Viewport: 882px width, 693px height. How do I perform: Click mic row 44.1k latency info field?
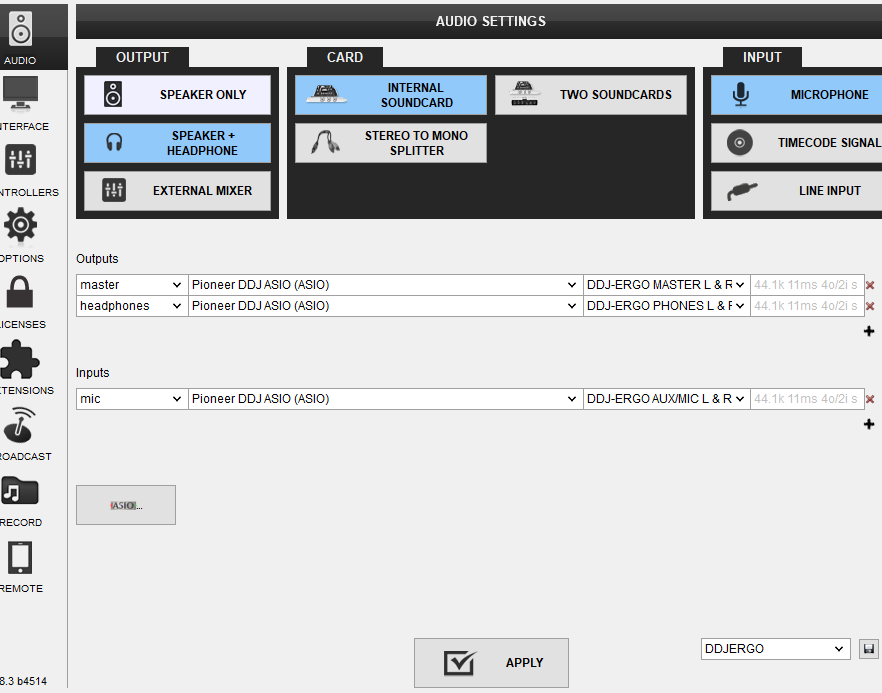[807, 399]
